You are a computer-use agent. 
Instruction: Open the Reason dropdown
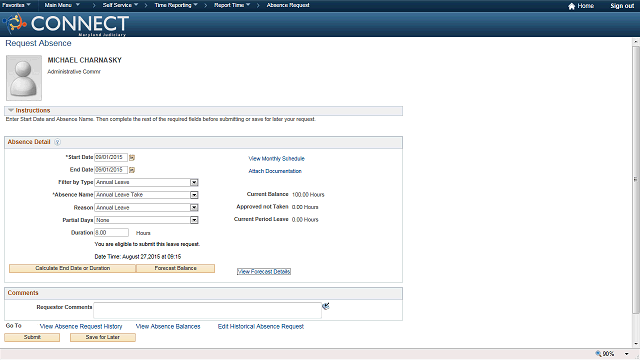click(194, 208)
